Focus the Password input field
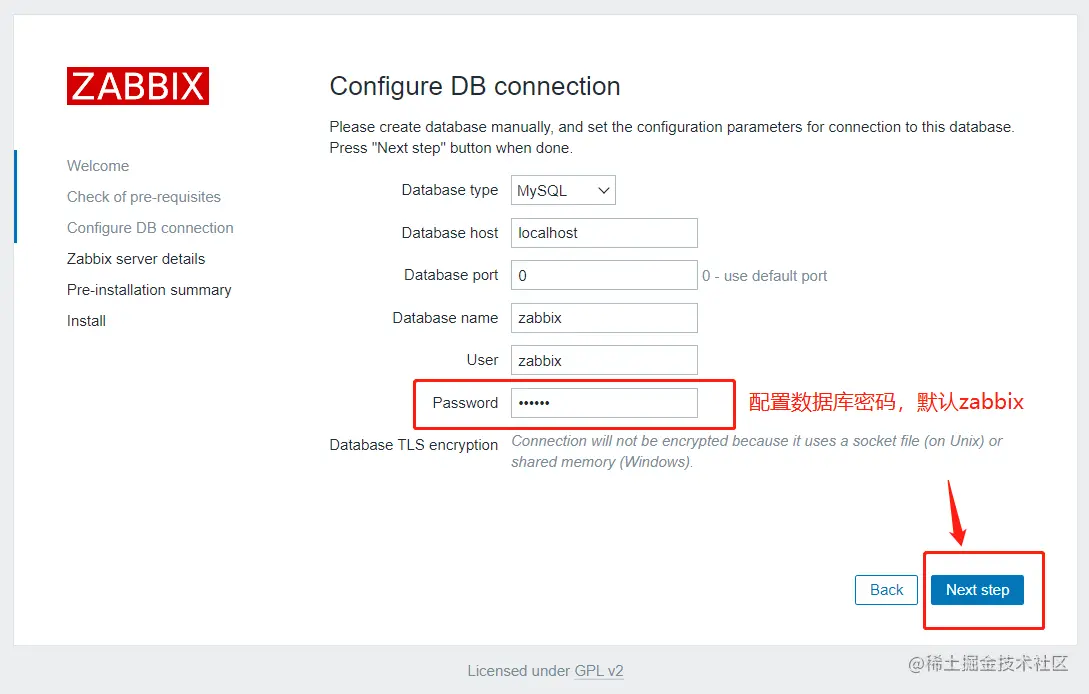1089x694 pixels. (604, 403)
